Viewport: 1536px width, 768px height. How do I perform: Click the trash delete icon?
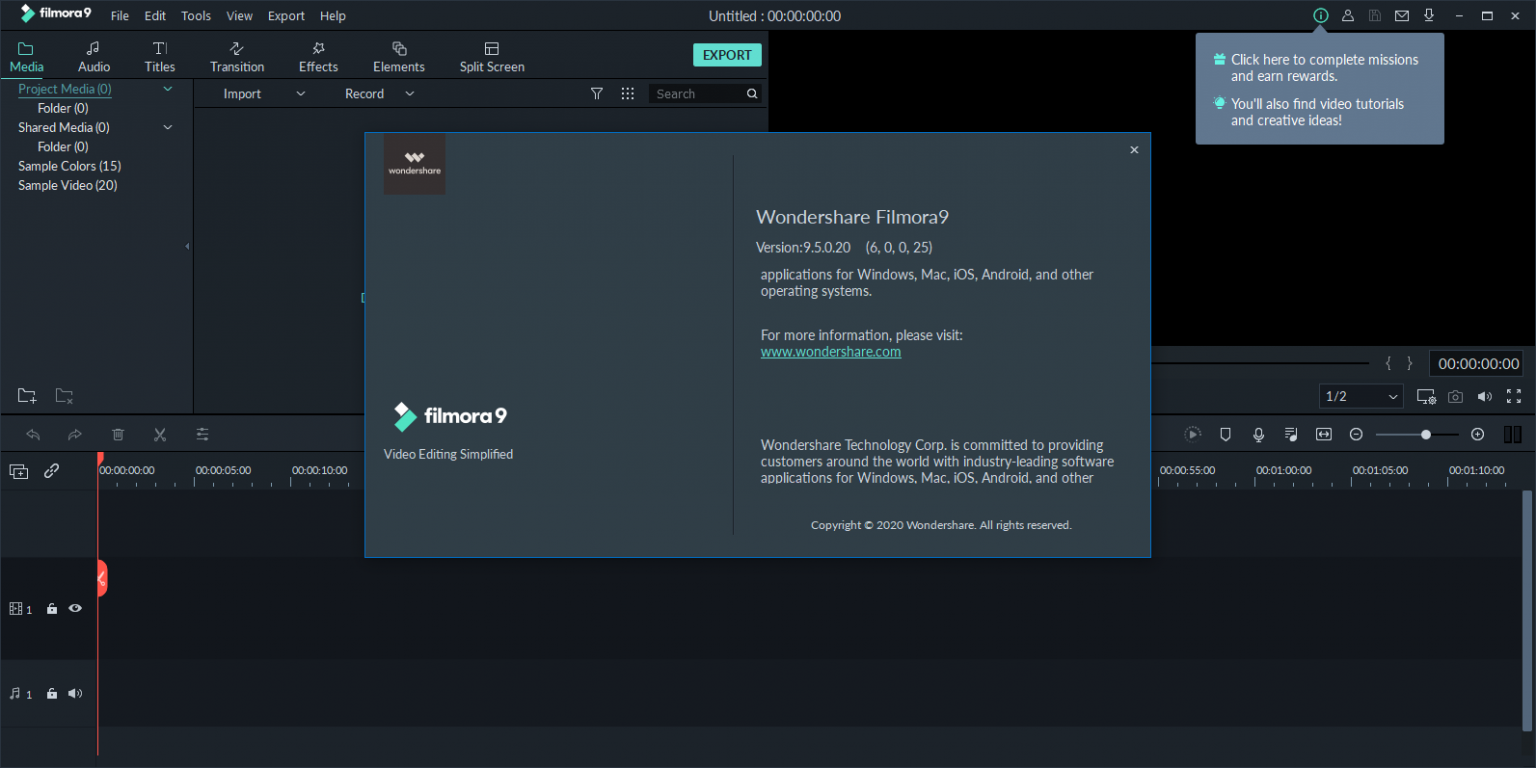118,434
